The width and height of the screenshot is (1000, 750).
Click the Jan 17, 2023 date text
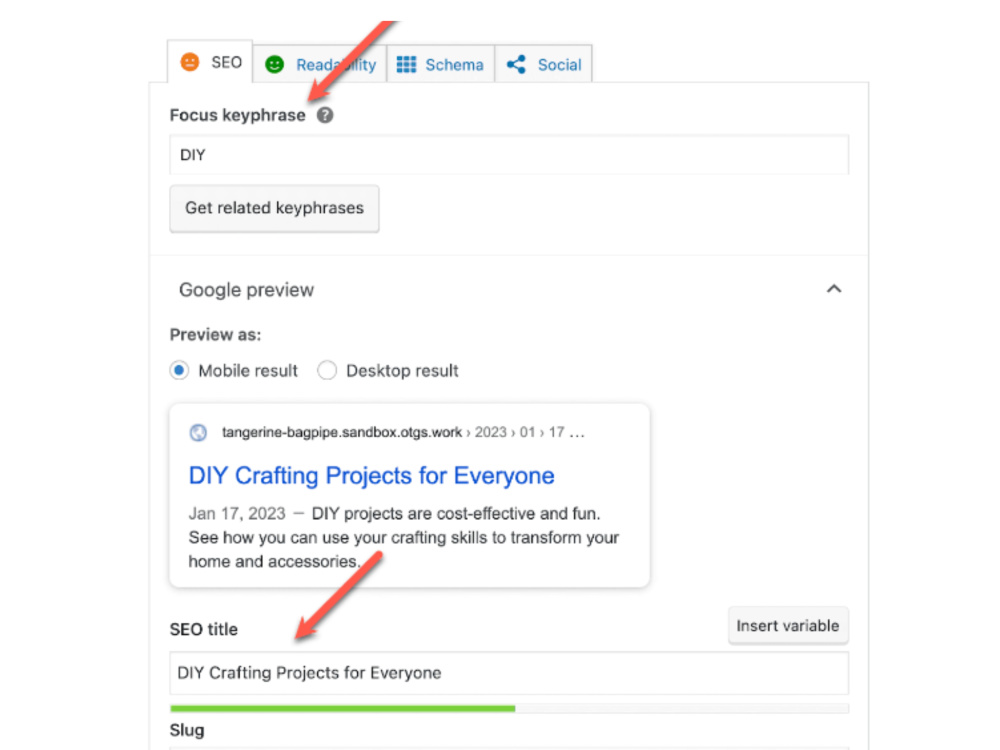pyautogui.click(x=237, y=513)
